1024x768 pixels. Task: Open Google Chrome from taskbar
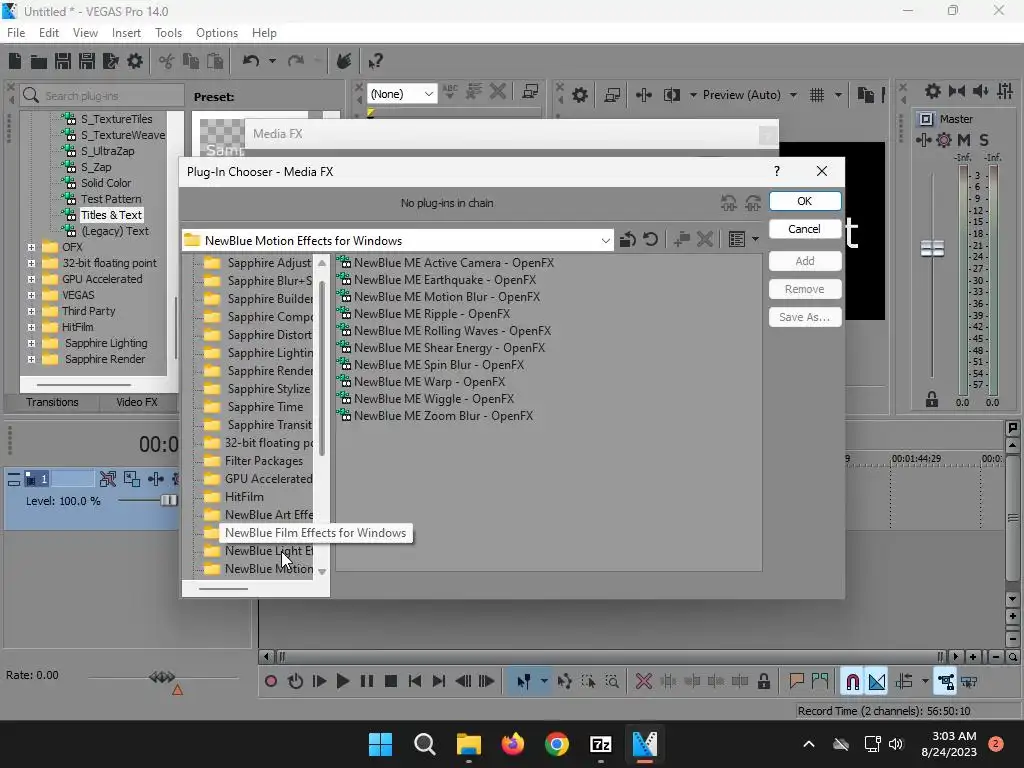[x=556, y=744]
